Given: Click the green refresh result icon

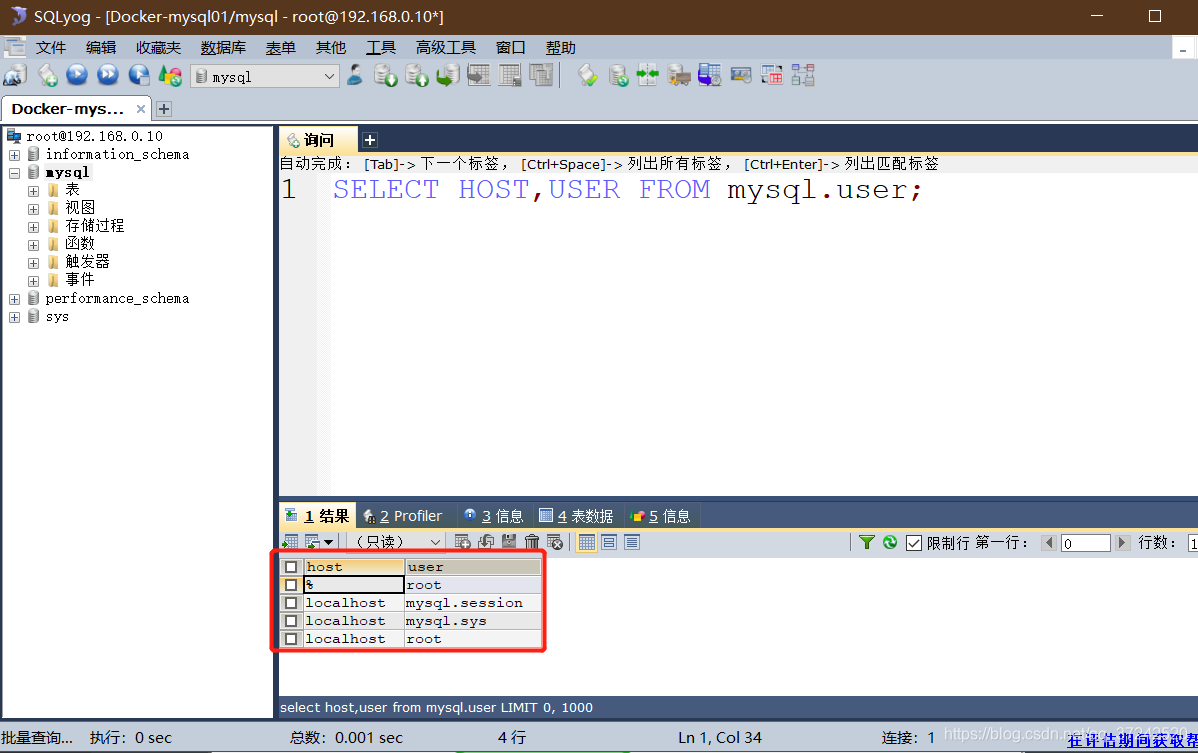Looking at the screenshot, I should click(889, 542).
